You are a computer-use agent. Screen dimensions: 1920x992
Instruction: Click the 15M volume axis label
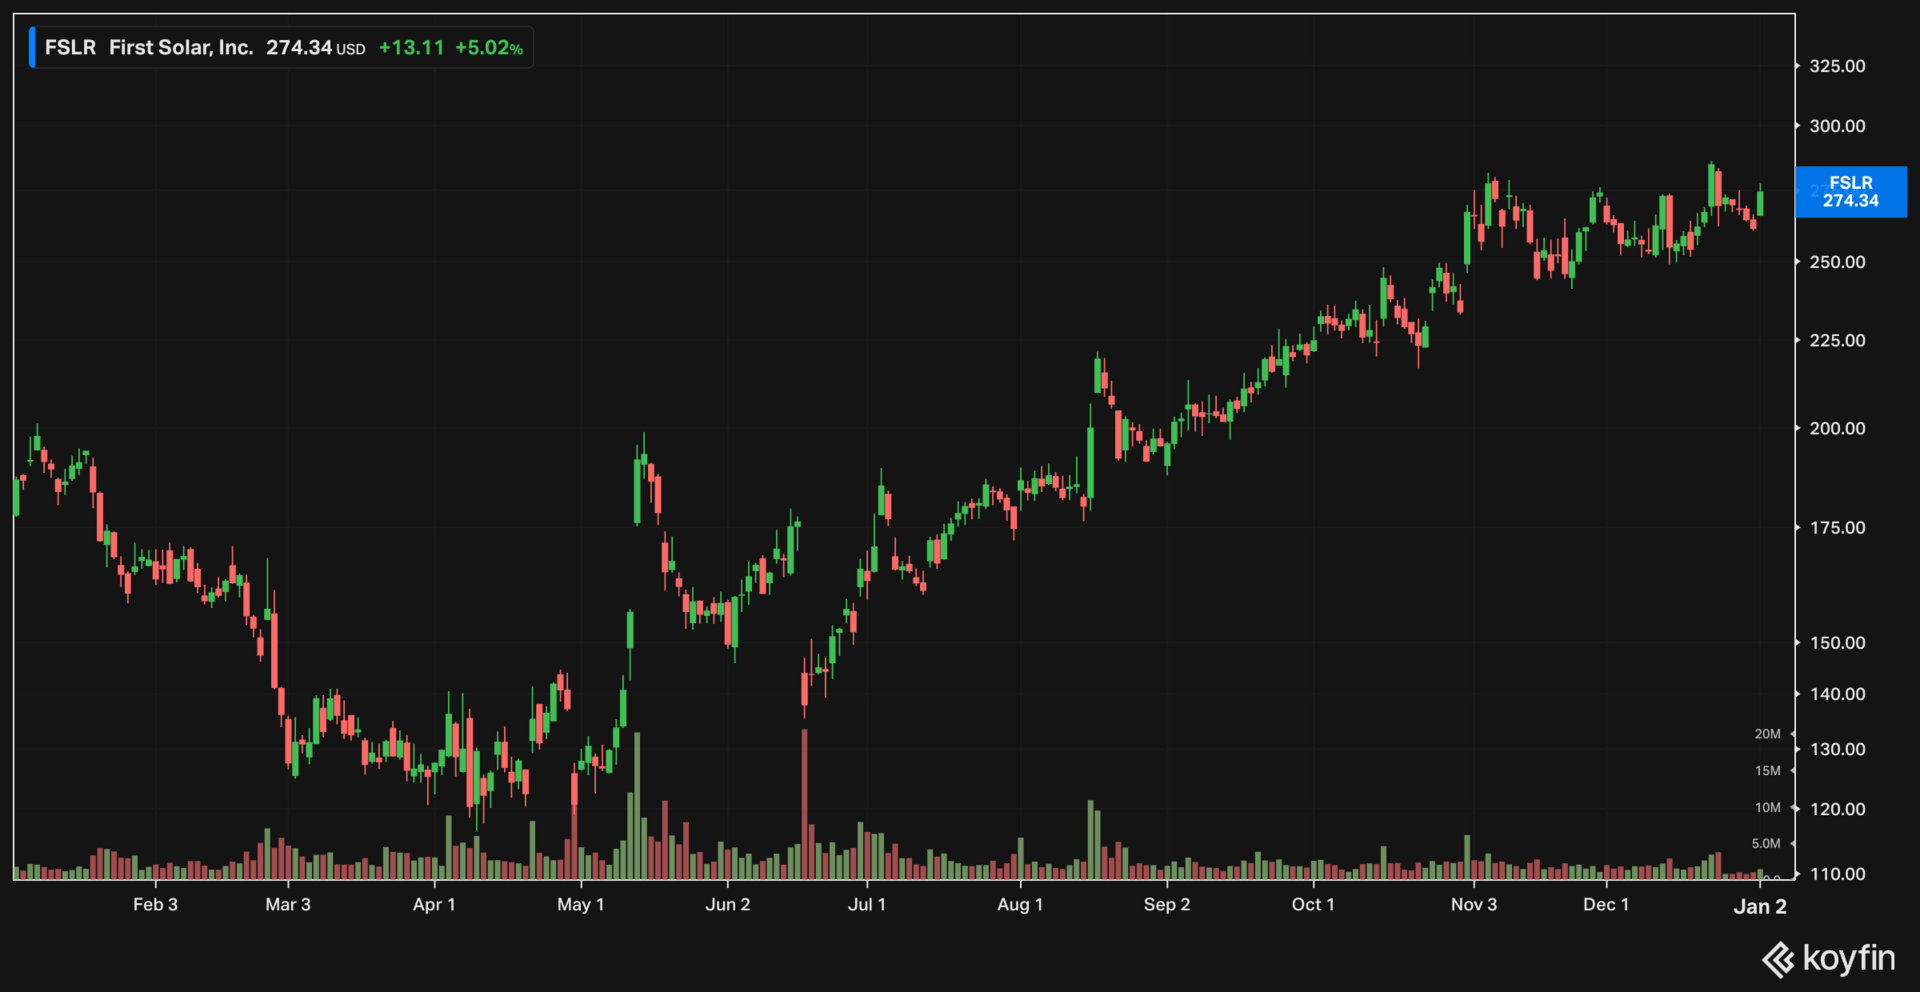tap(1767, 771)
